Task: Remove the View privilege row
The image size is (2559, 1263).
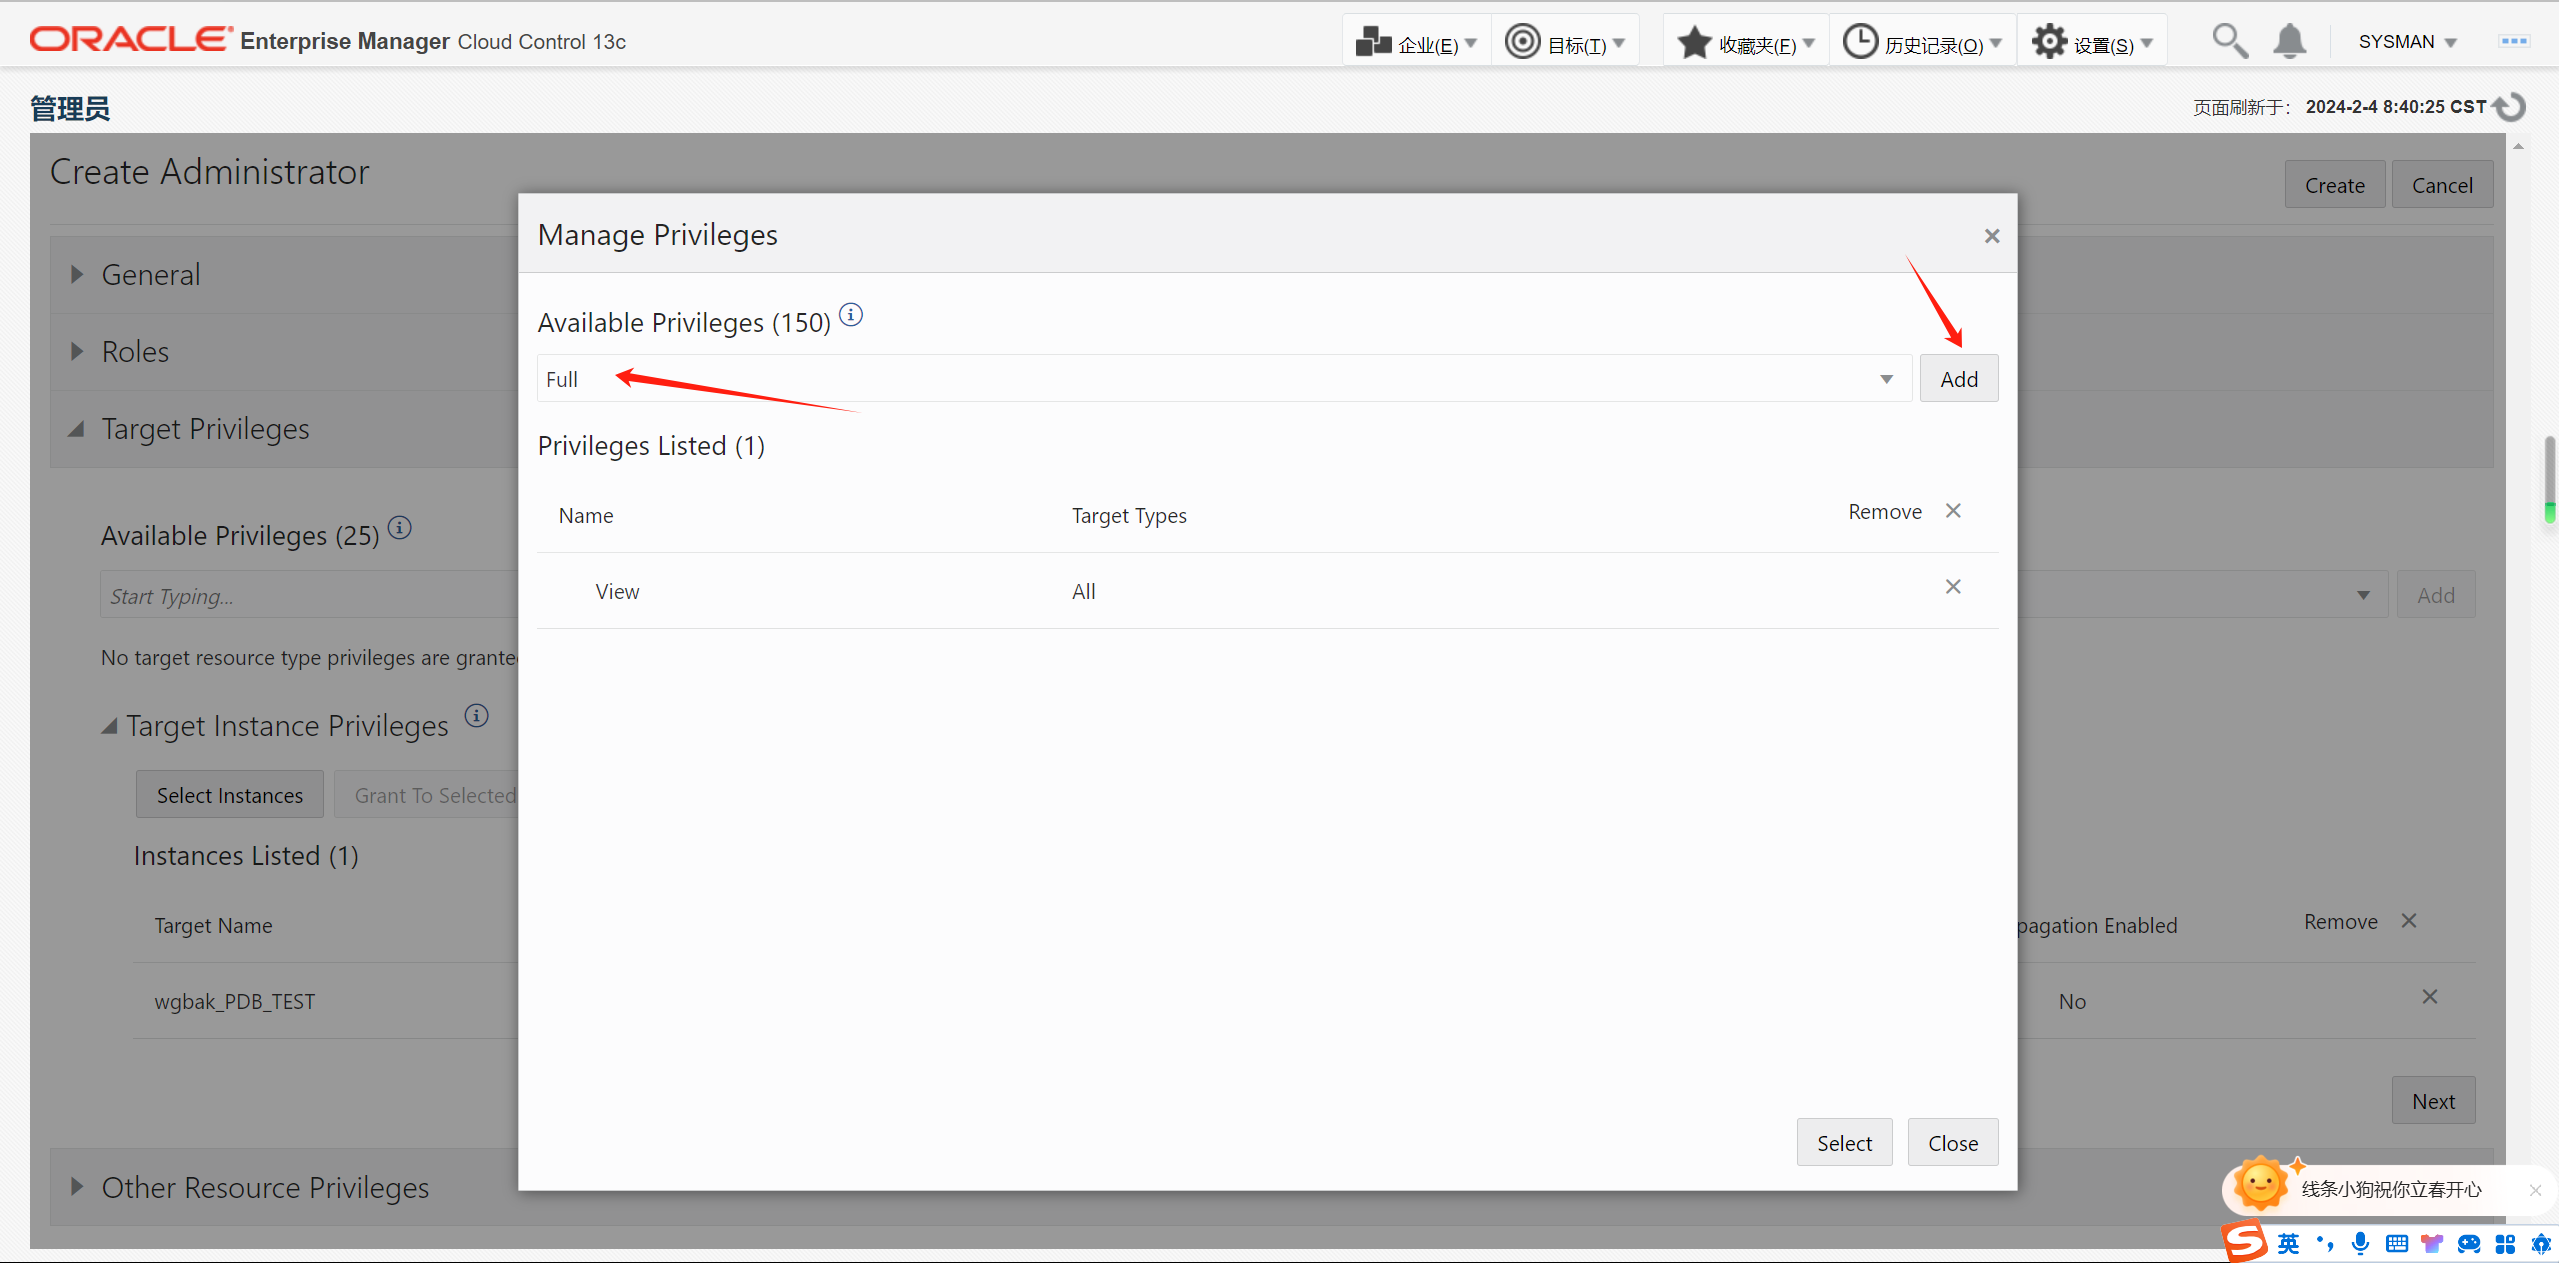Action: 1952,587
